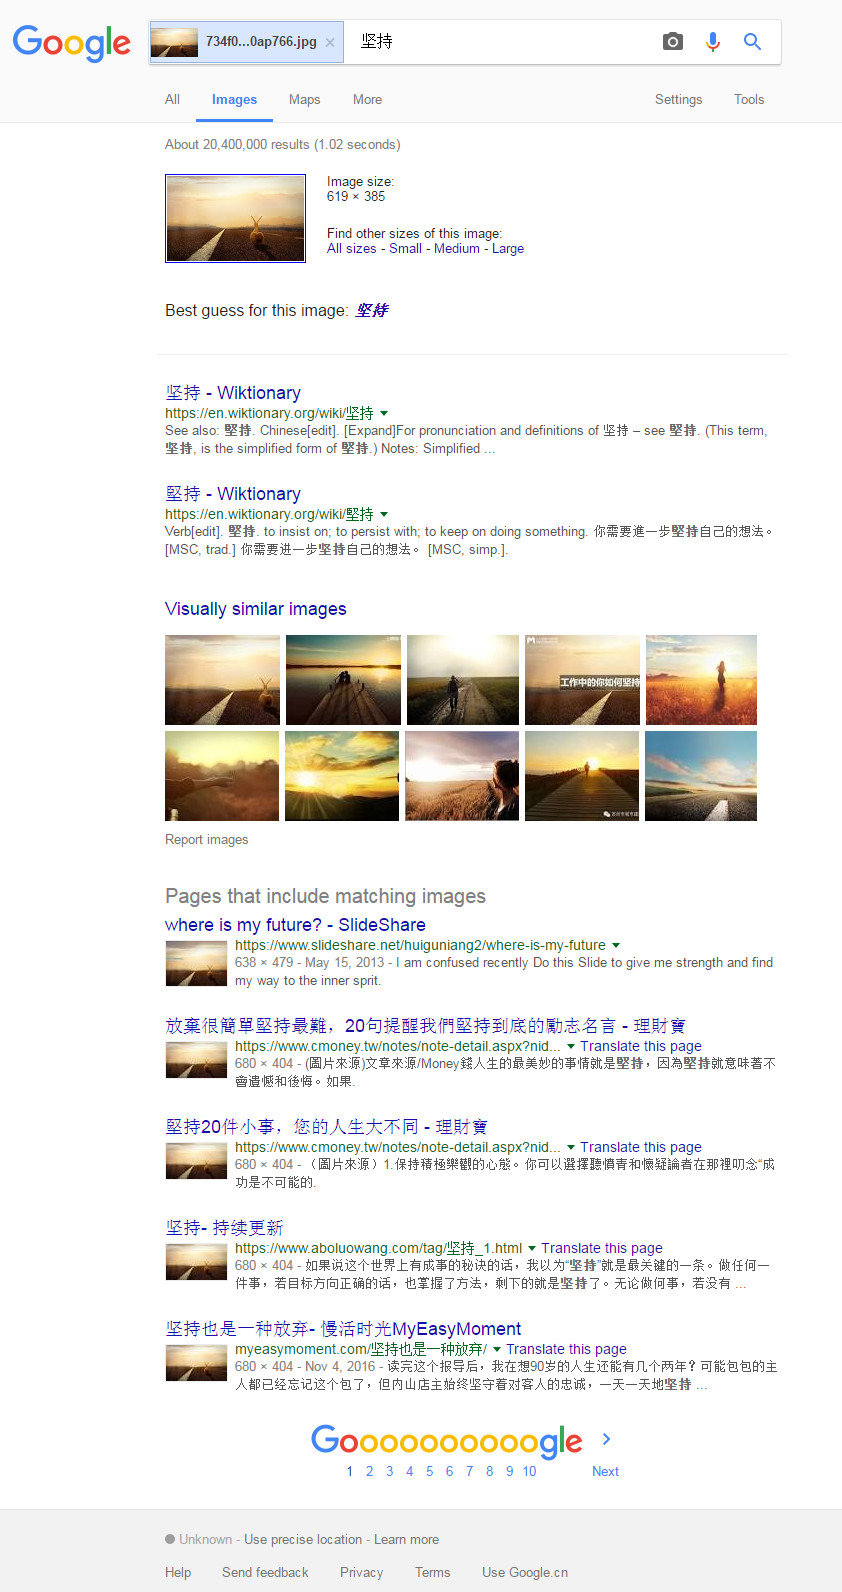
Task: Click the next-page arrow beside Gooooogle logo
Action: point(606,1439)
